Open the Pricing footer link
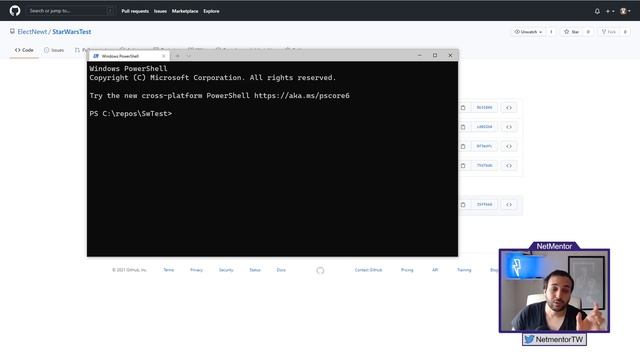640x360 pixels. [x=407, y=270]
